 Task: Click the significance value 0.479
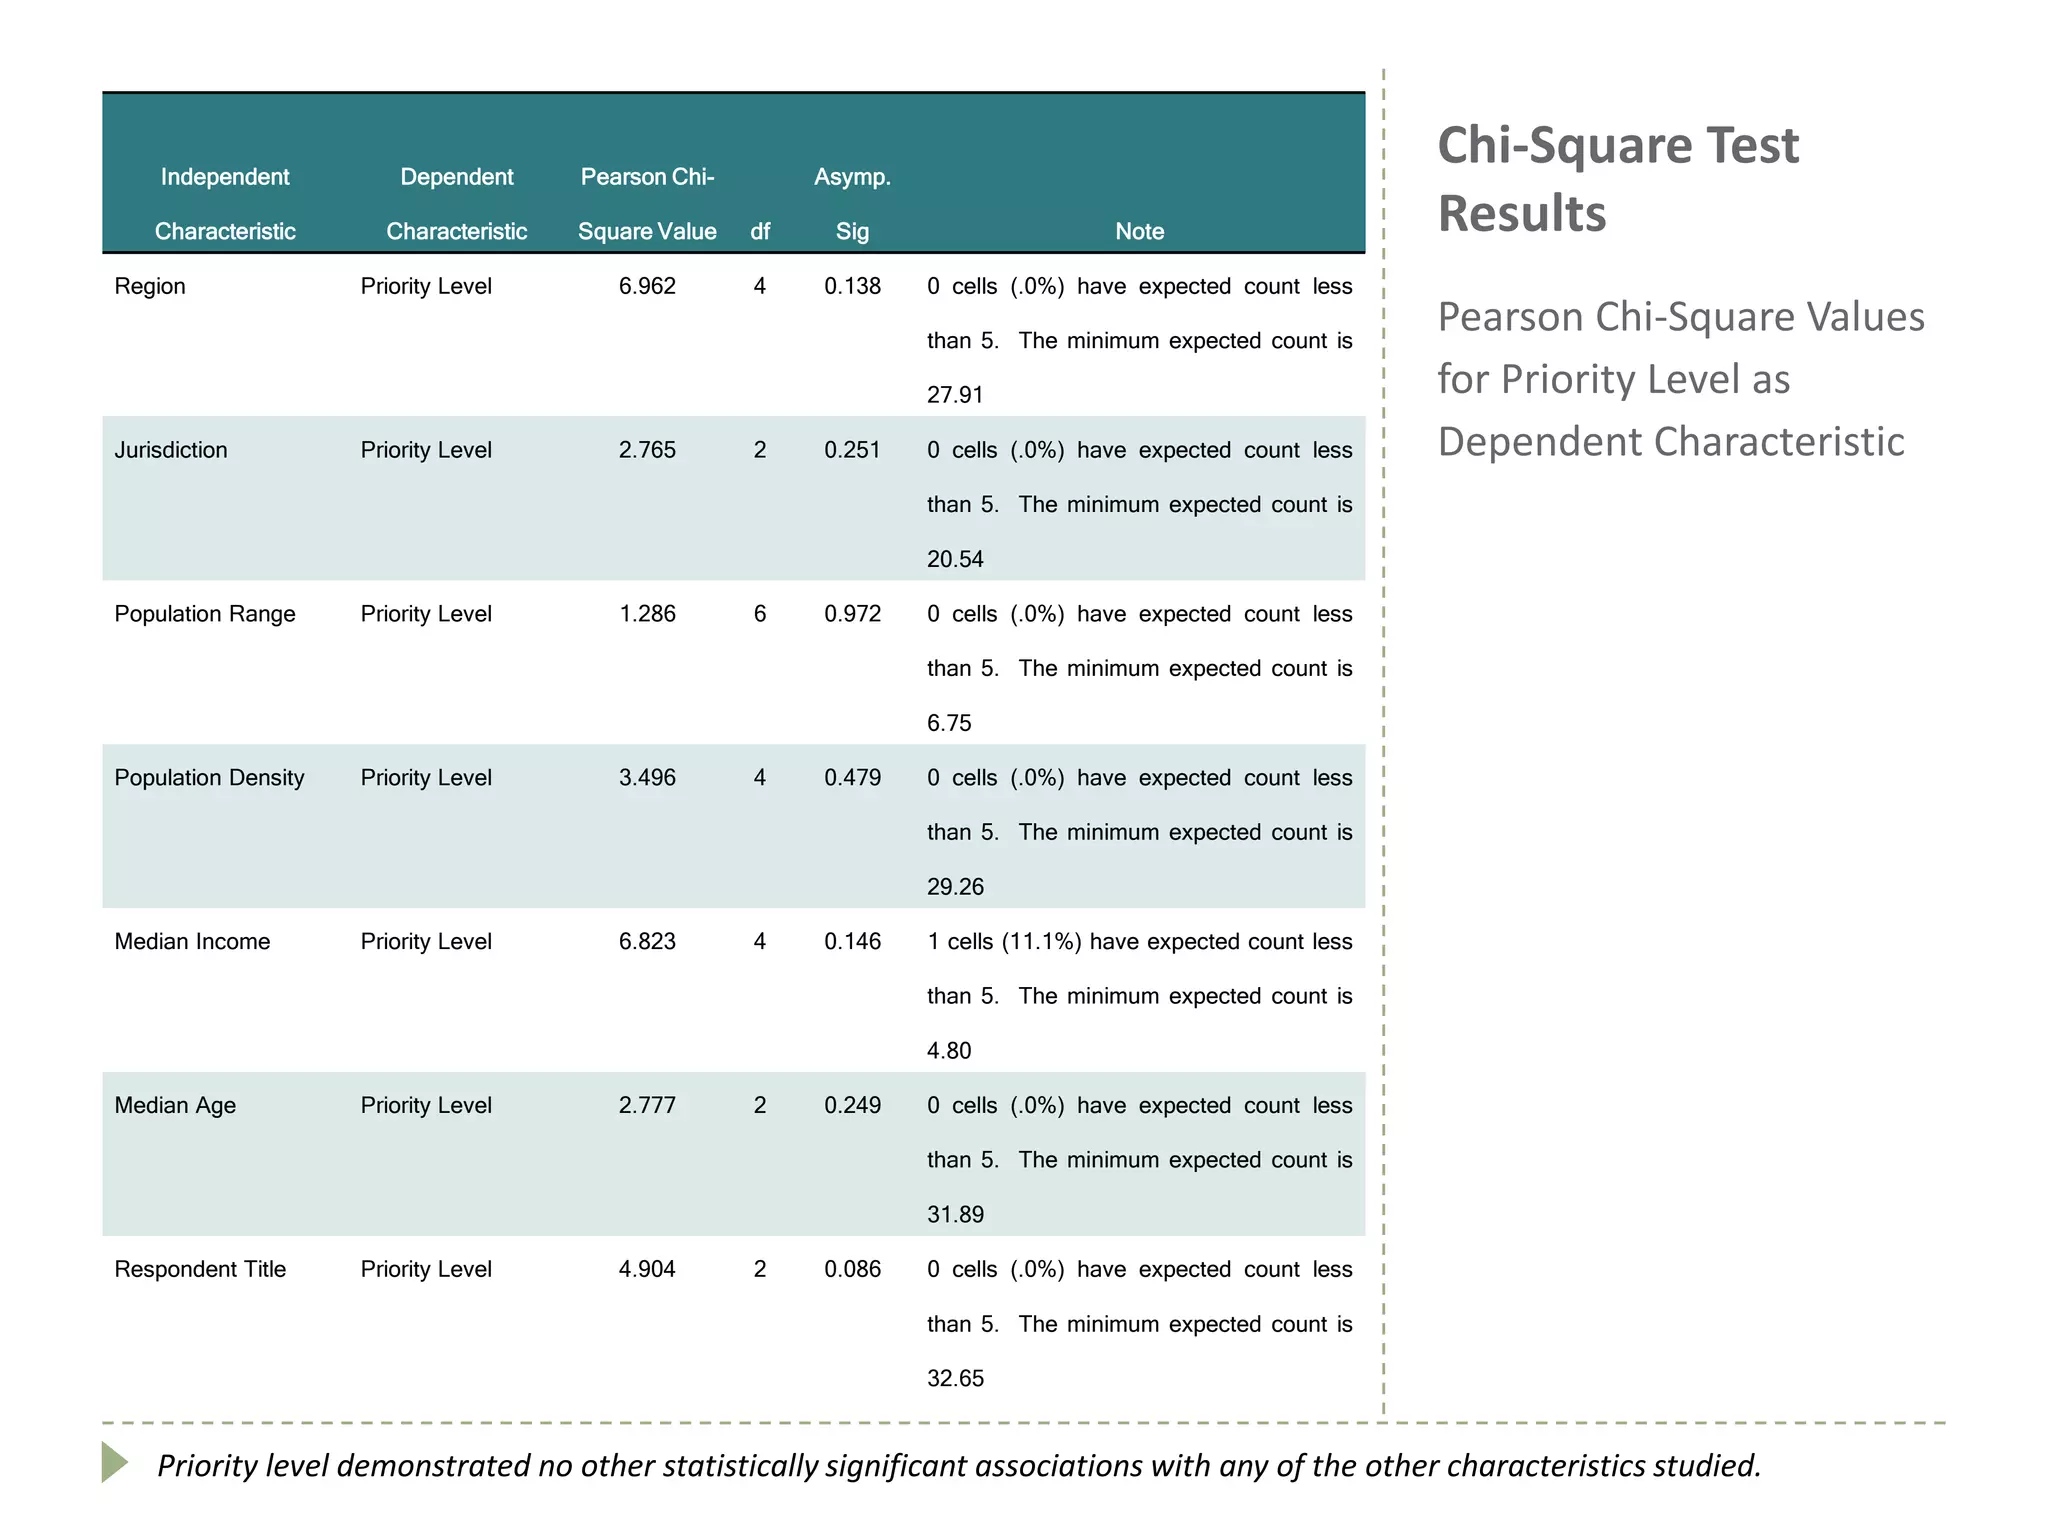click(x=852, y=778)
